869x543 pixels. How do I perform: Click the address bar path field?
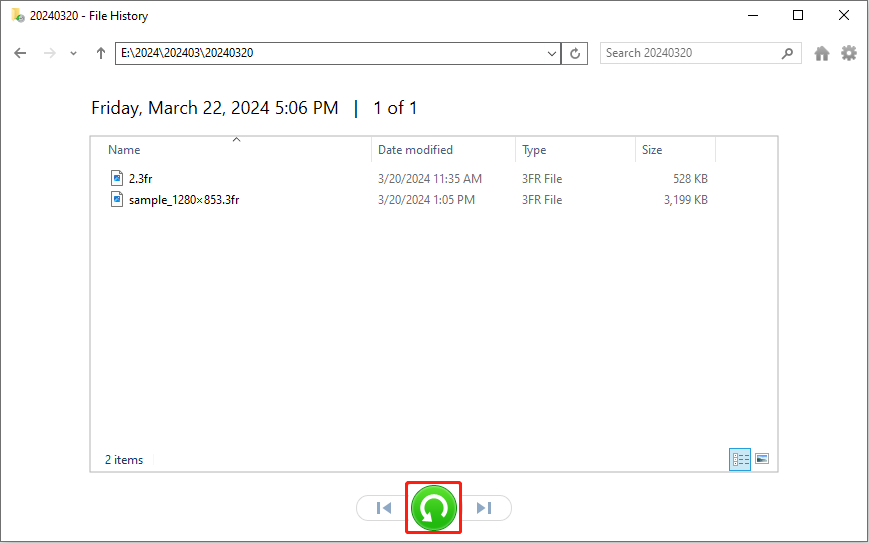pos(330,53)
